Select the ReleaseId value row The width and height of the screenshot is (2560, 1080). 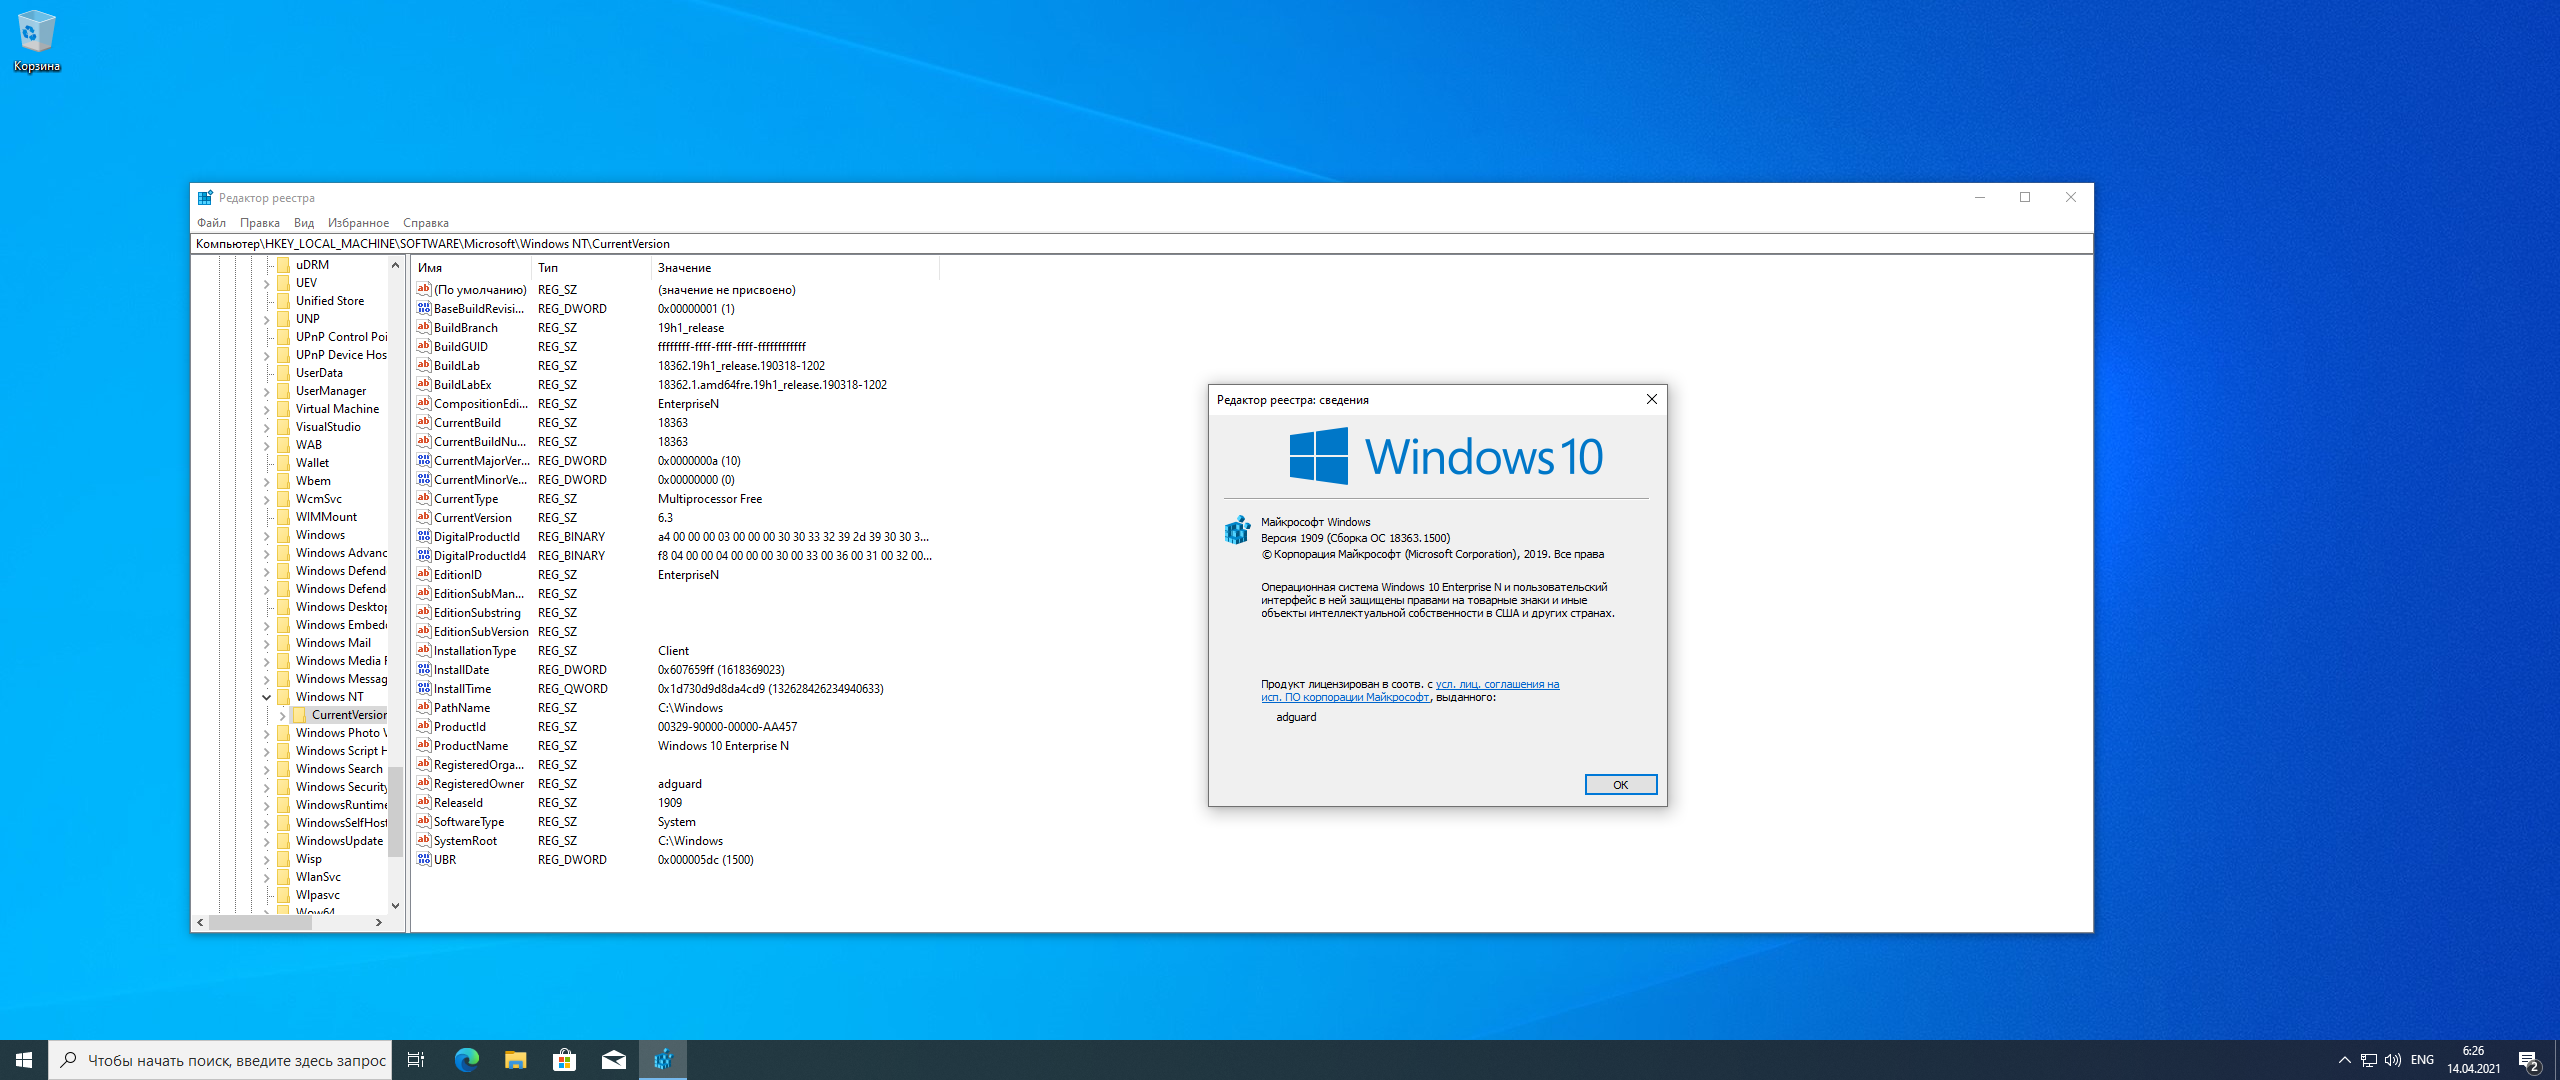point(675,803)
